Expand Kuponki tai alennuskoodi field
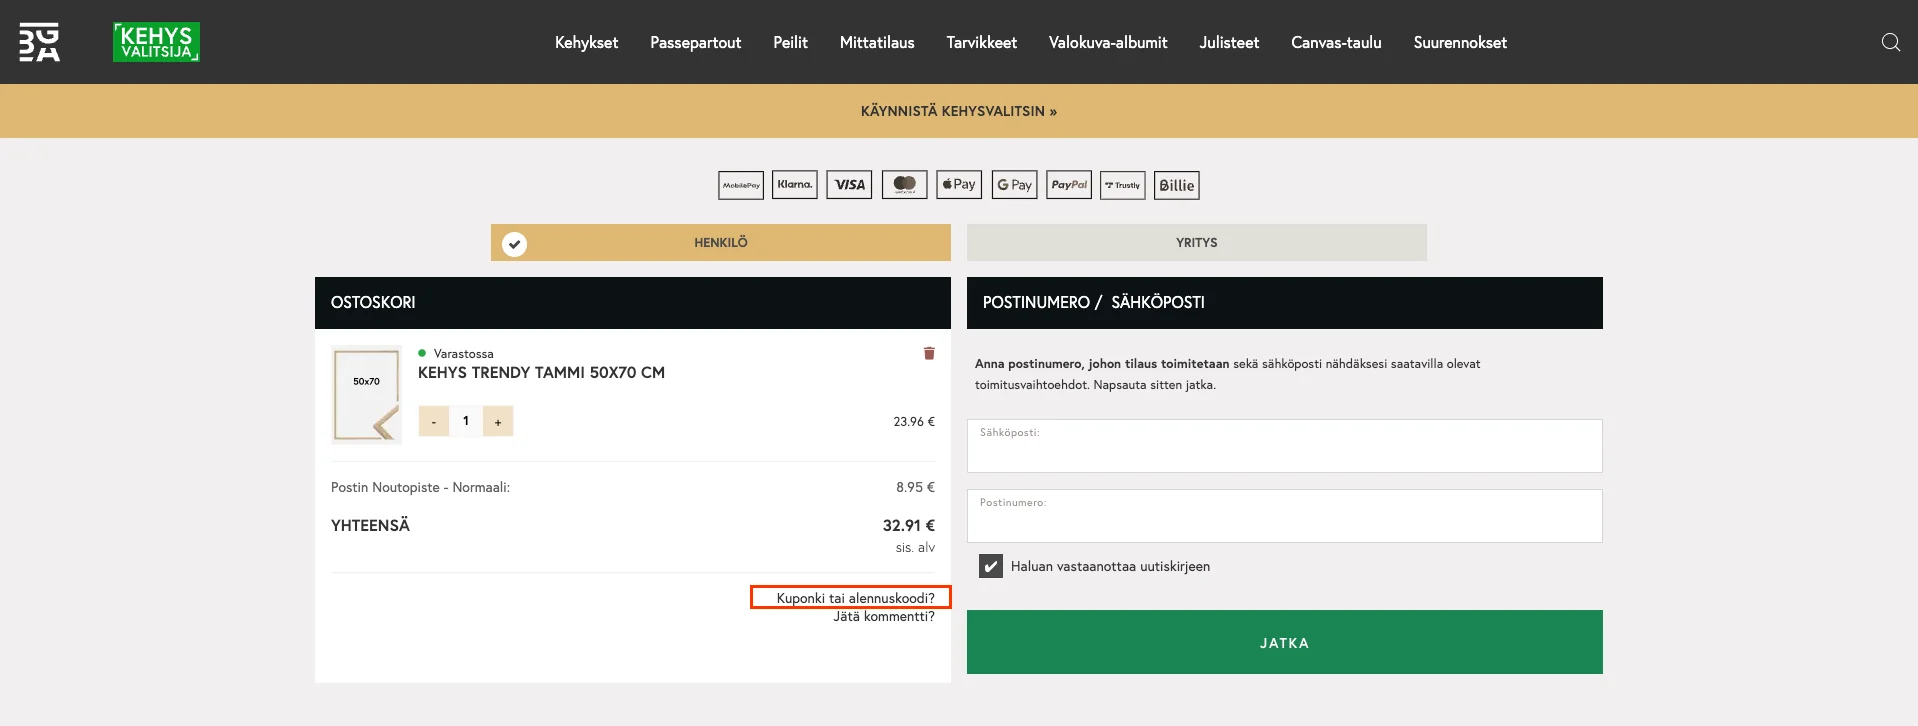This screenshot has height=726, width=1918. pos(855,598)
